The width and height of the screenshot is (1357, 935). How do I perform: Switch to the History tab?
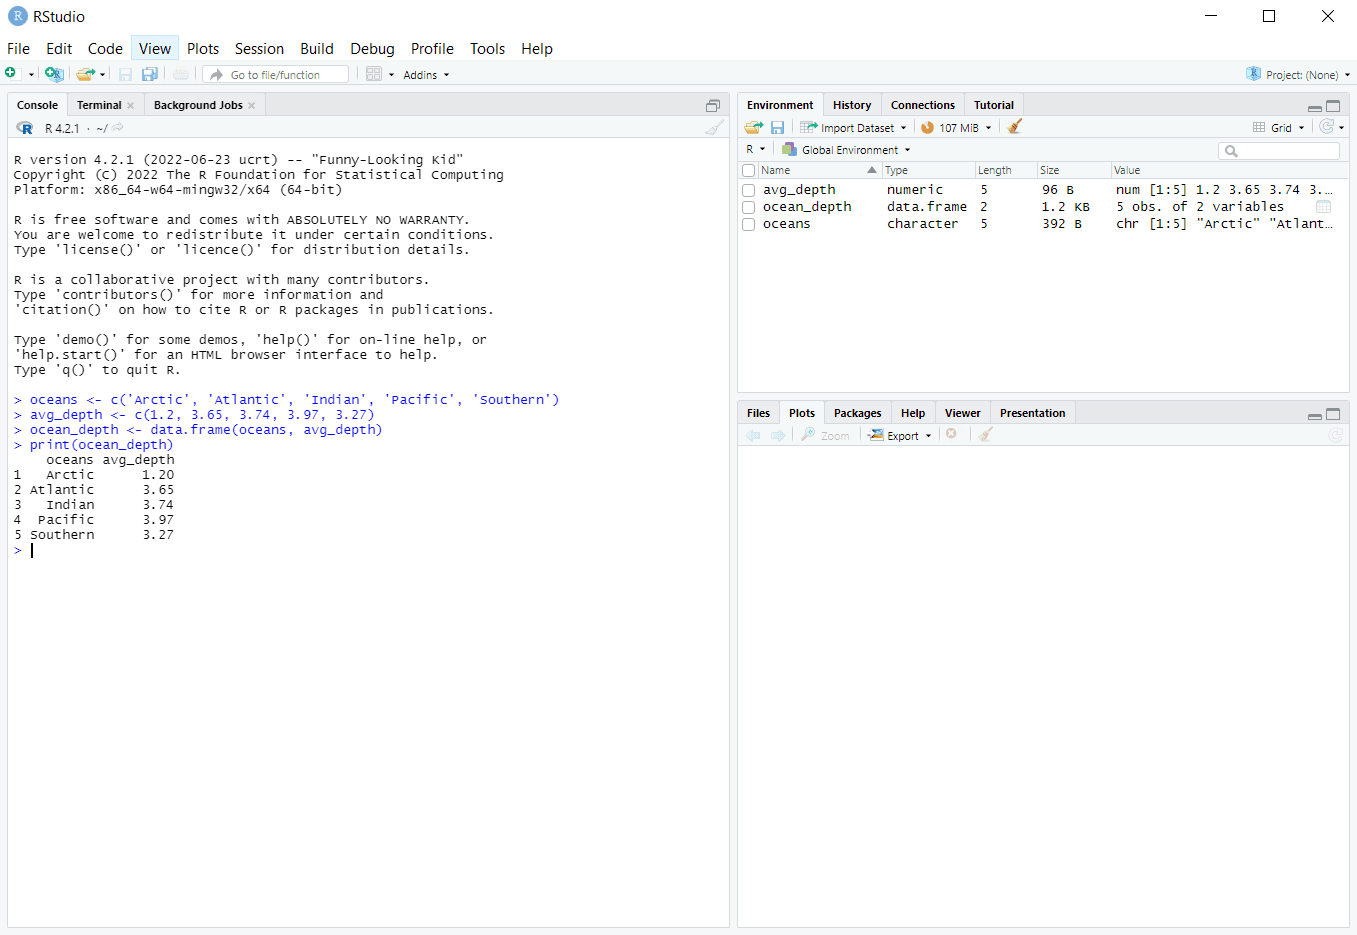pyautogui.click(x=852, y=105)
